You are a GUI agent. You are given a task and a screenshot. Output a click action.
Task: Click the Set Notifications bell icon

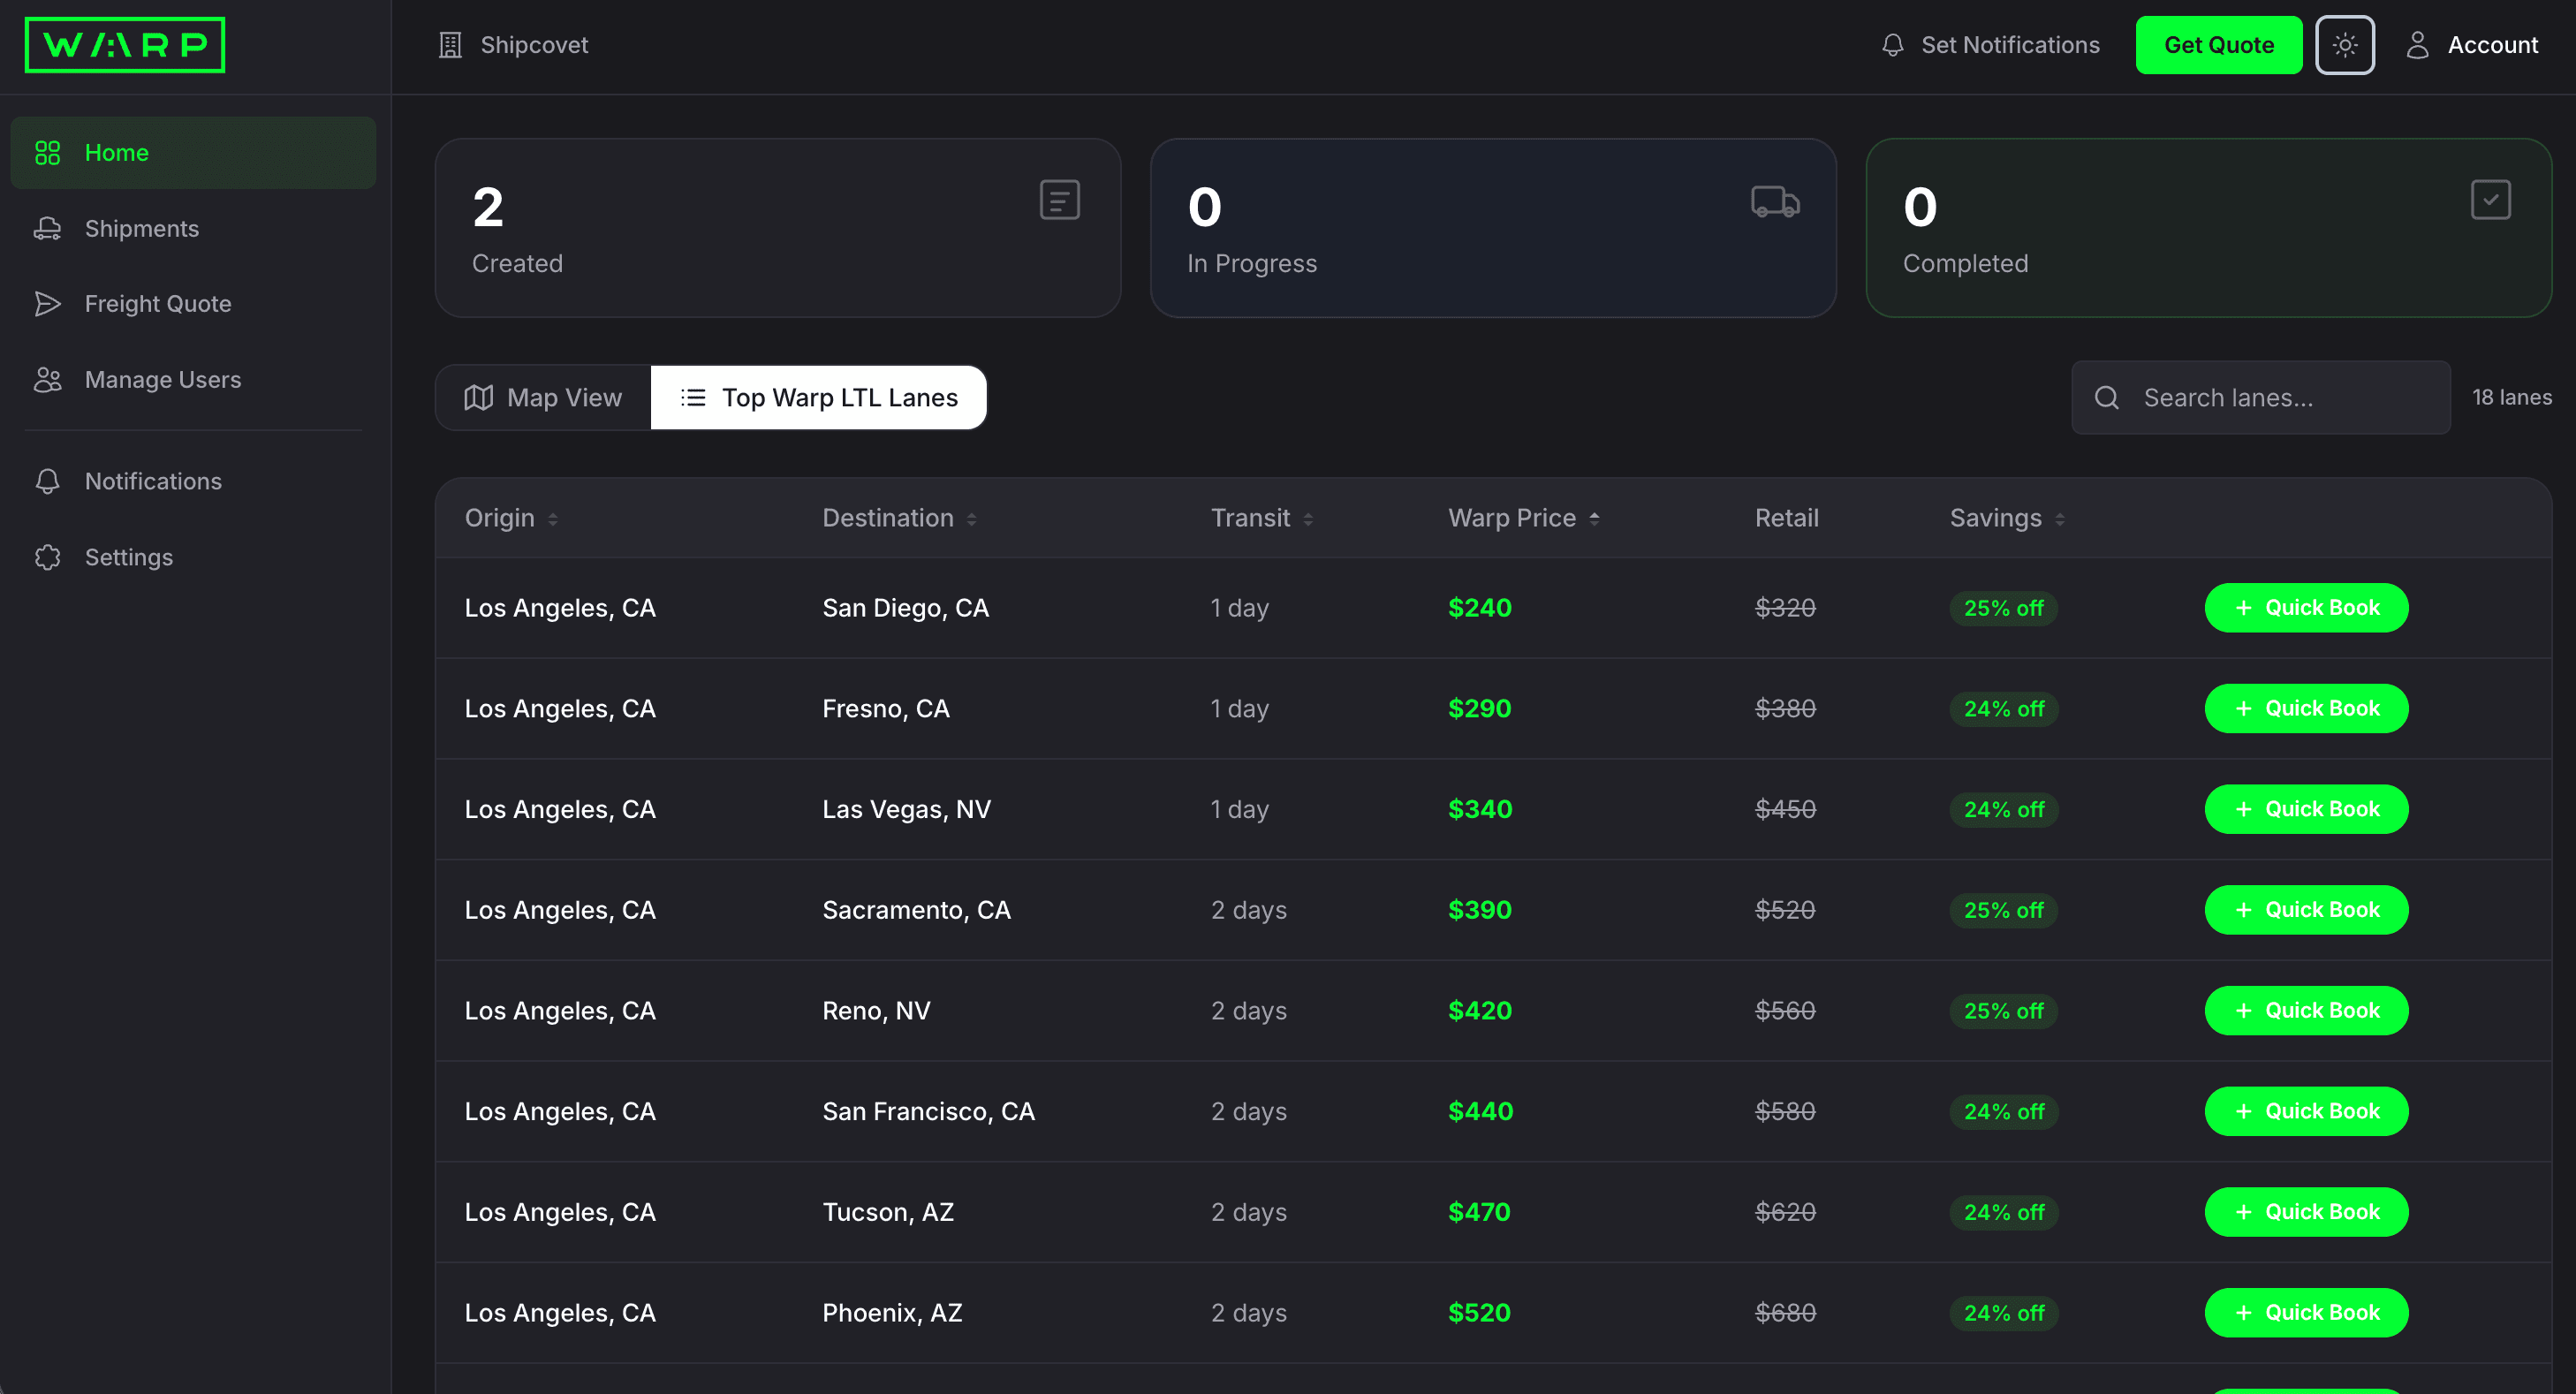pos(1893,44)
